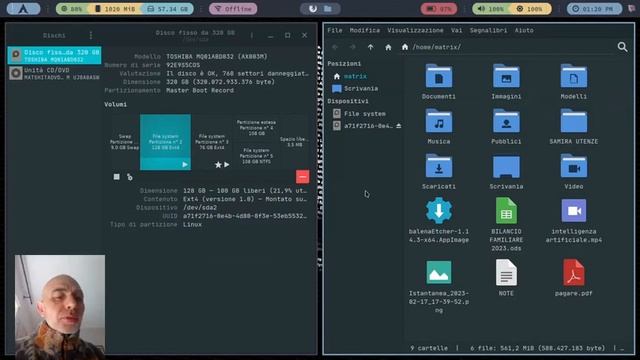The width and height of the screenshot is (640, 360).
Task: Select the Swap partition volume
Action: point(124,142)
